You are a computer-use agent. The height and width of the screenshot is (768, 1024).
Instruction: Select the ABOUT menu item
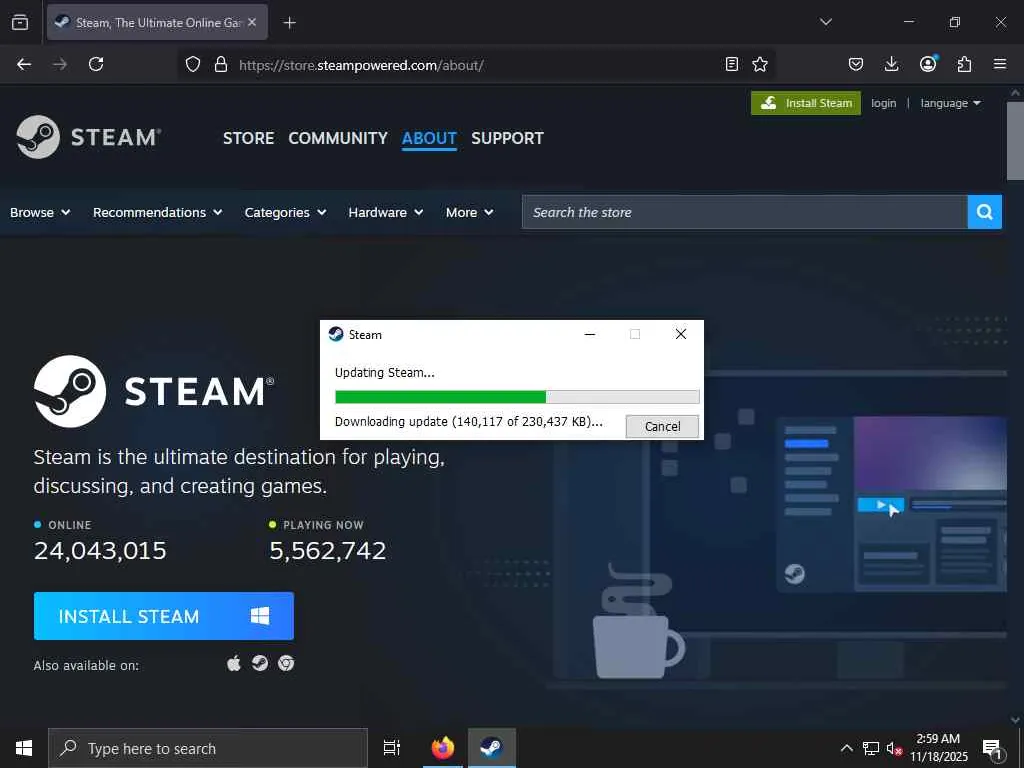[x=429, y=138]
